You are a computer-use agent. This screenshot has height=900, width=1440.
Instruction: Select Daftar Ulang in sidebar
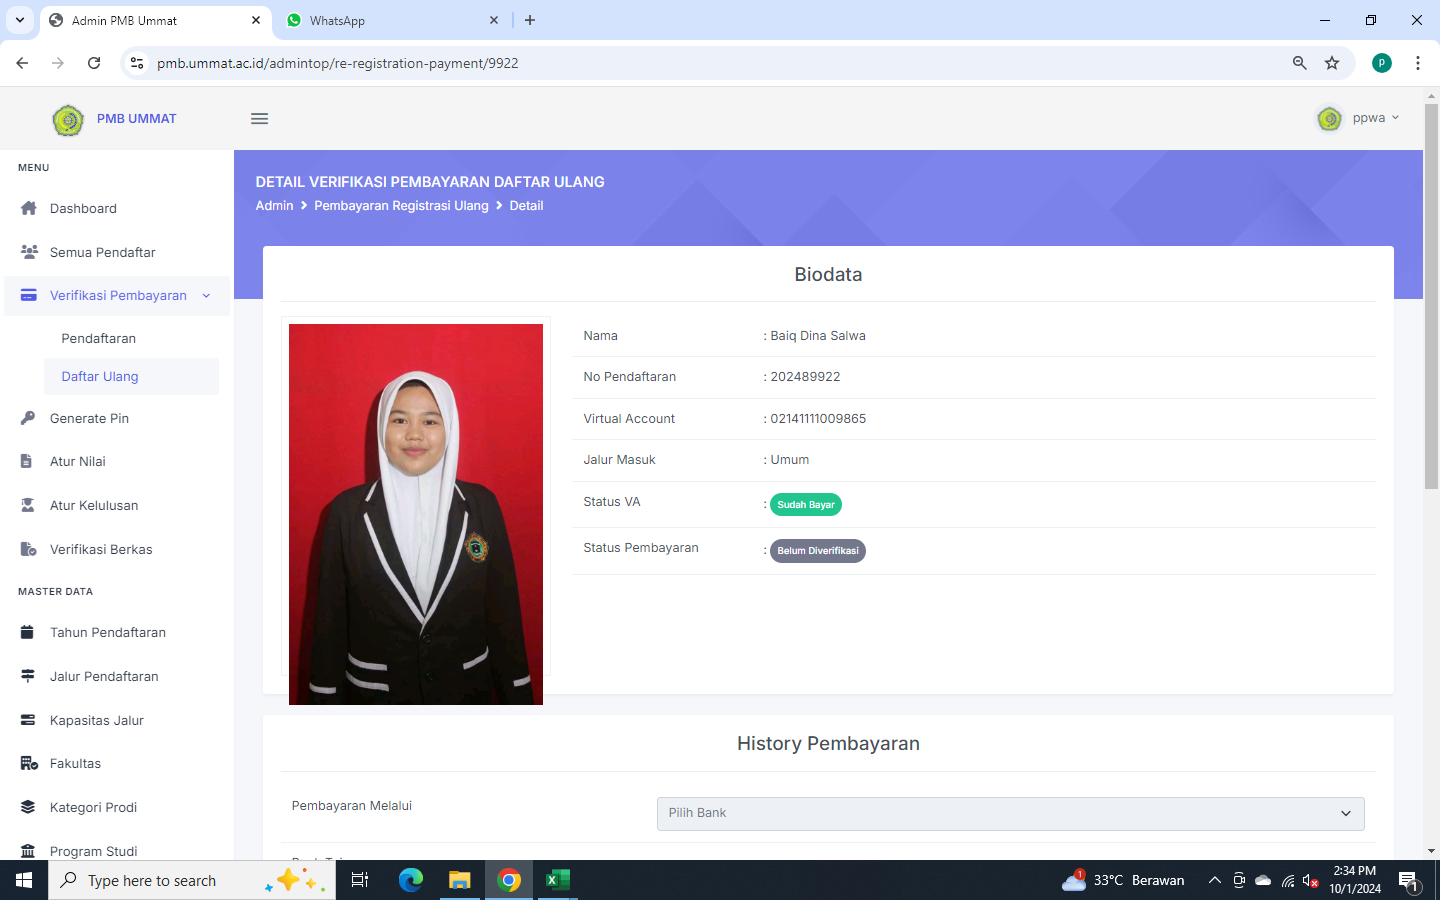tap(100, 377)
